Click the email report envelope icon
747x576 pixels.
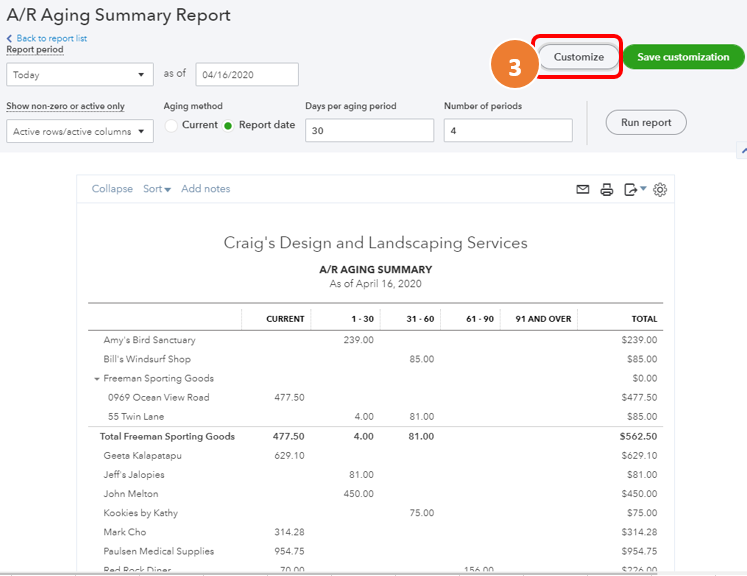tap(583, 189)
